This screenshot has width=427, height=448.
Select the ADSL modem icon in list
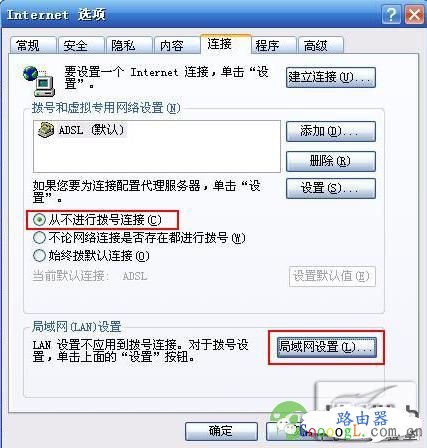[x=46, y=130]
